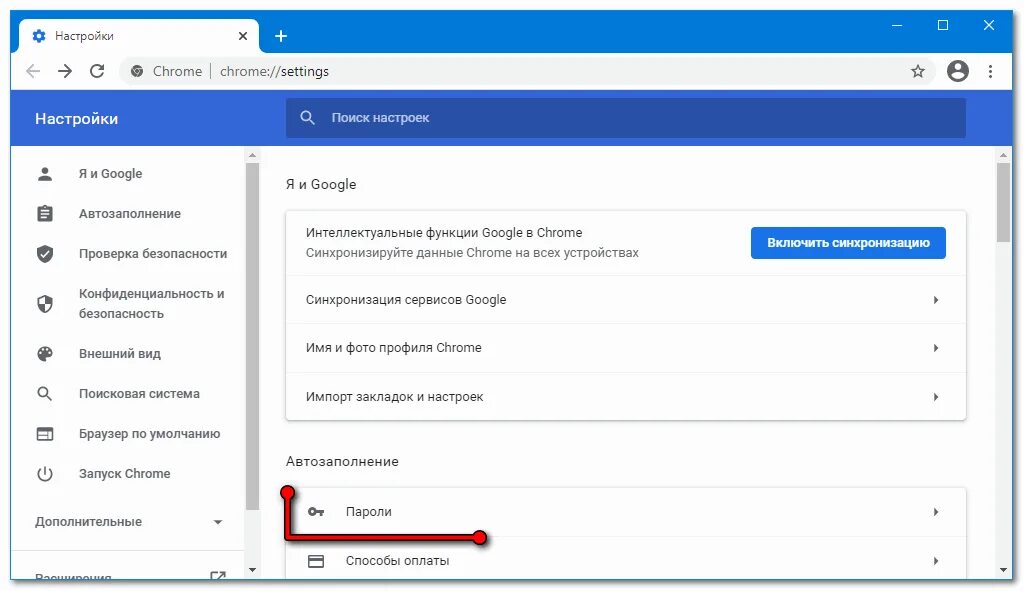Open the Пароли row
Image resolution: width=1024 pixels, height=591 pixels.
point(626,512)
